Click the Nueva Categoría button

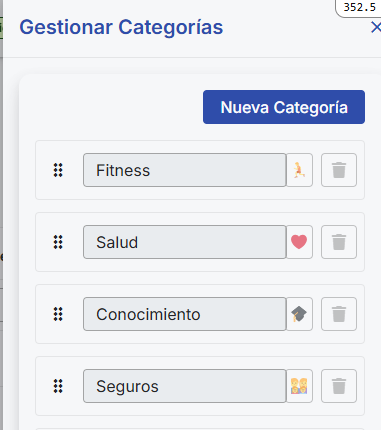[284, 107]
